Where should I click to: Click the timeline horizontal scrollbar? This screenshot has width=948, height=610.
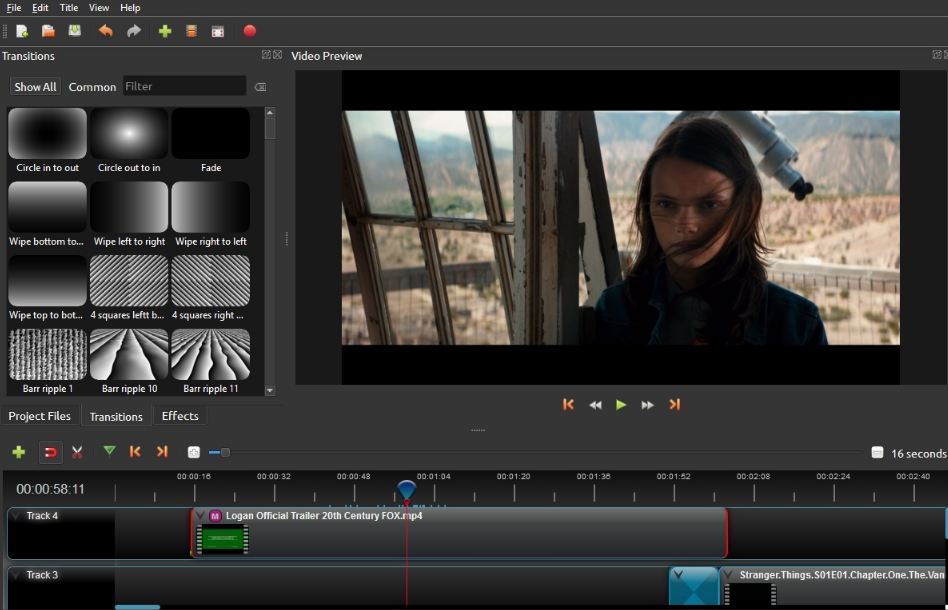tap(137, 607)
